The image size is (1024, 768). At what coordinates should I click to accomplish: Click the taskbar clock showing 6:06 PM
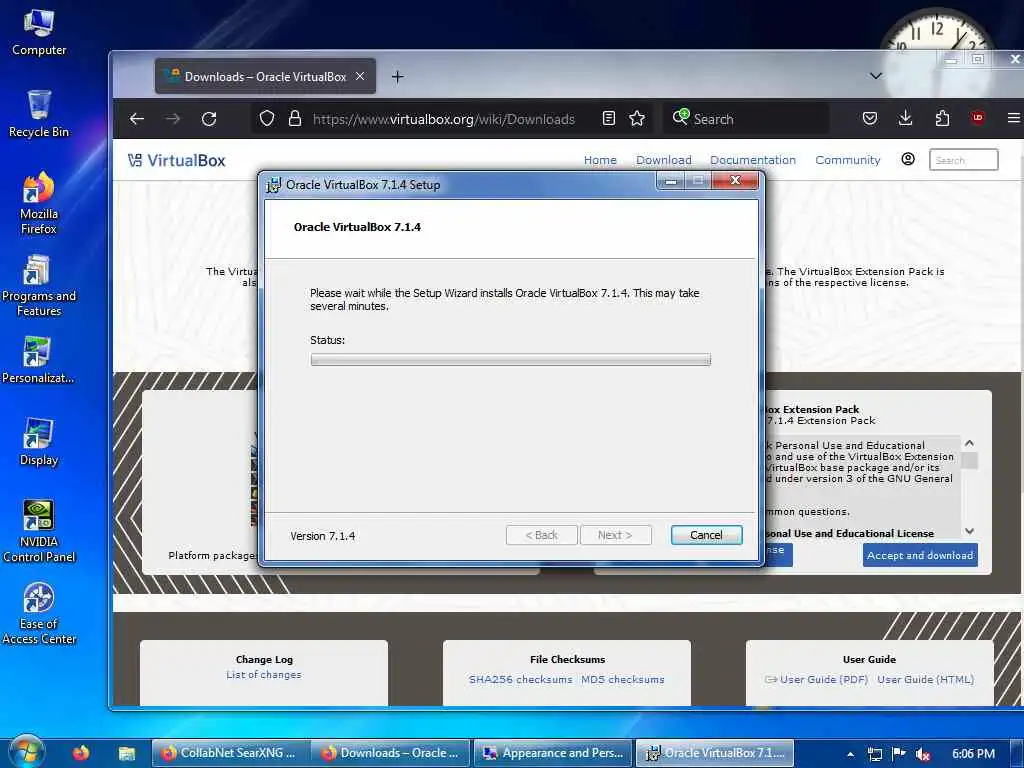point(973,754)
